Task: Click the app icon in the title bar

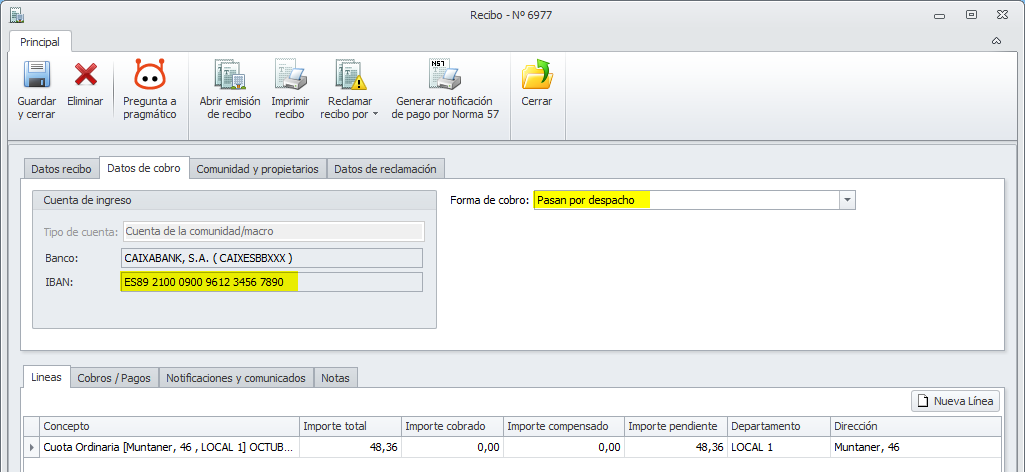Action: click(16, 14)
